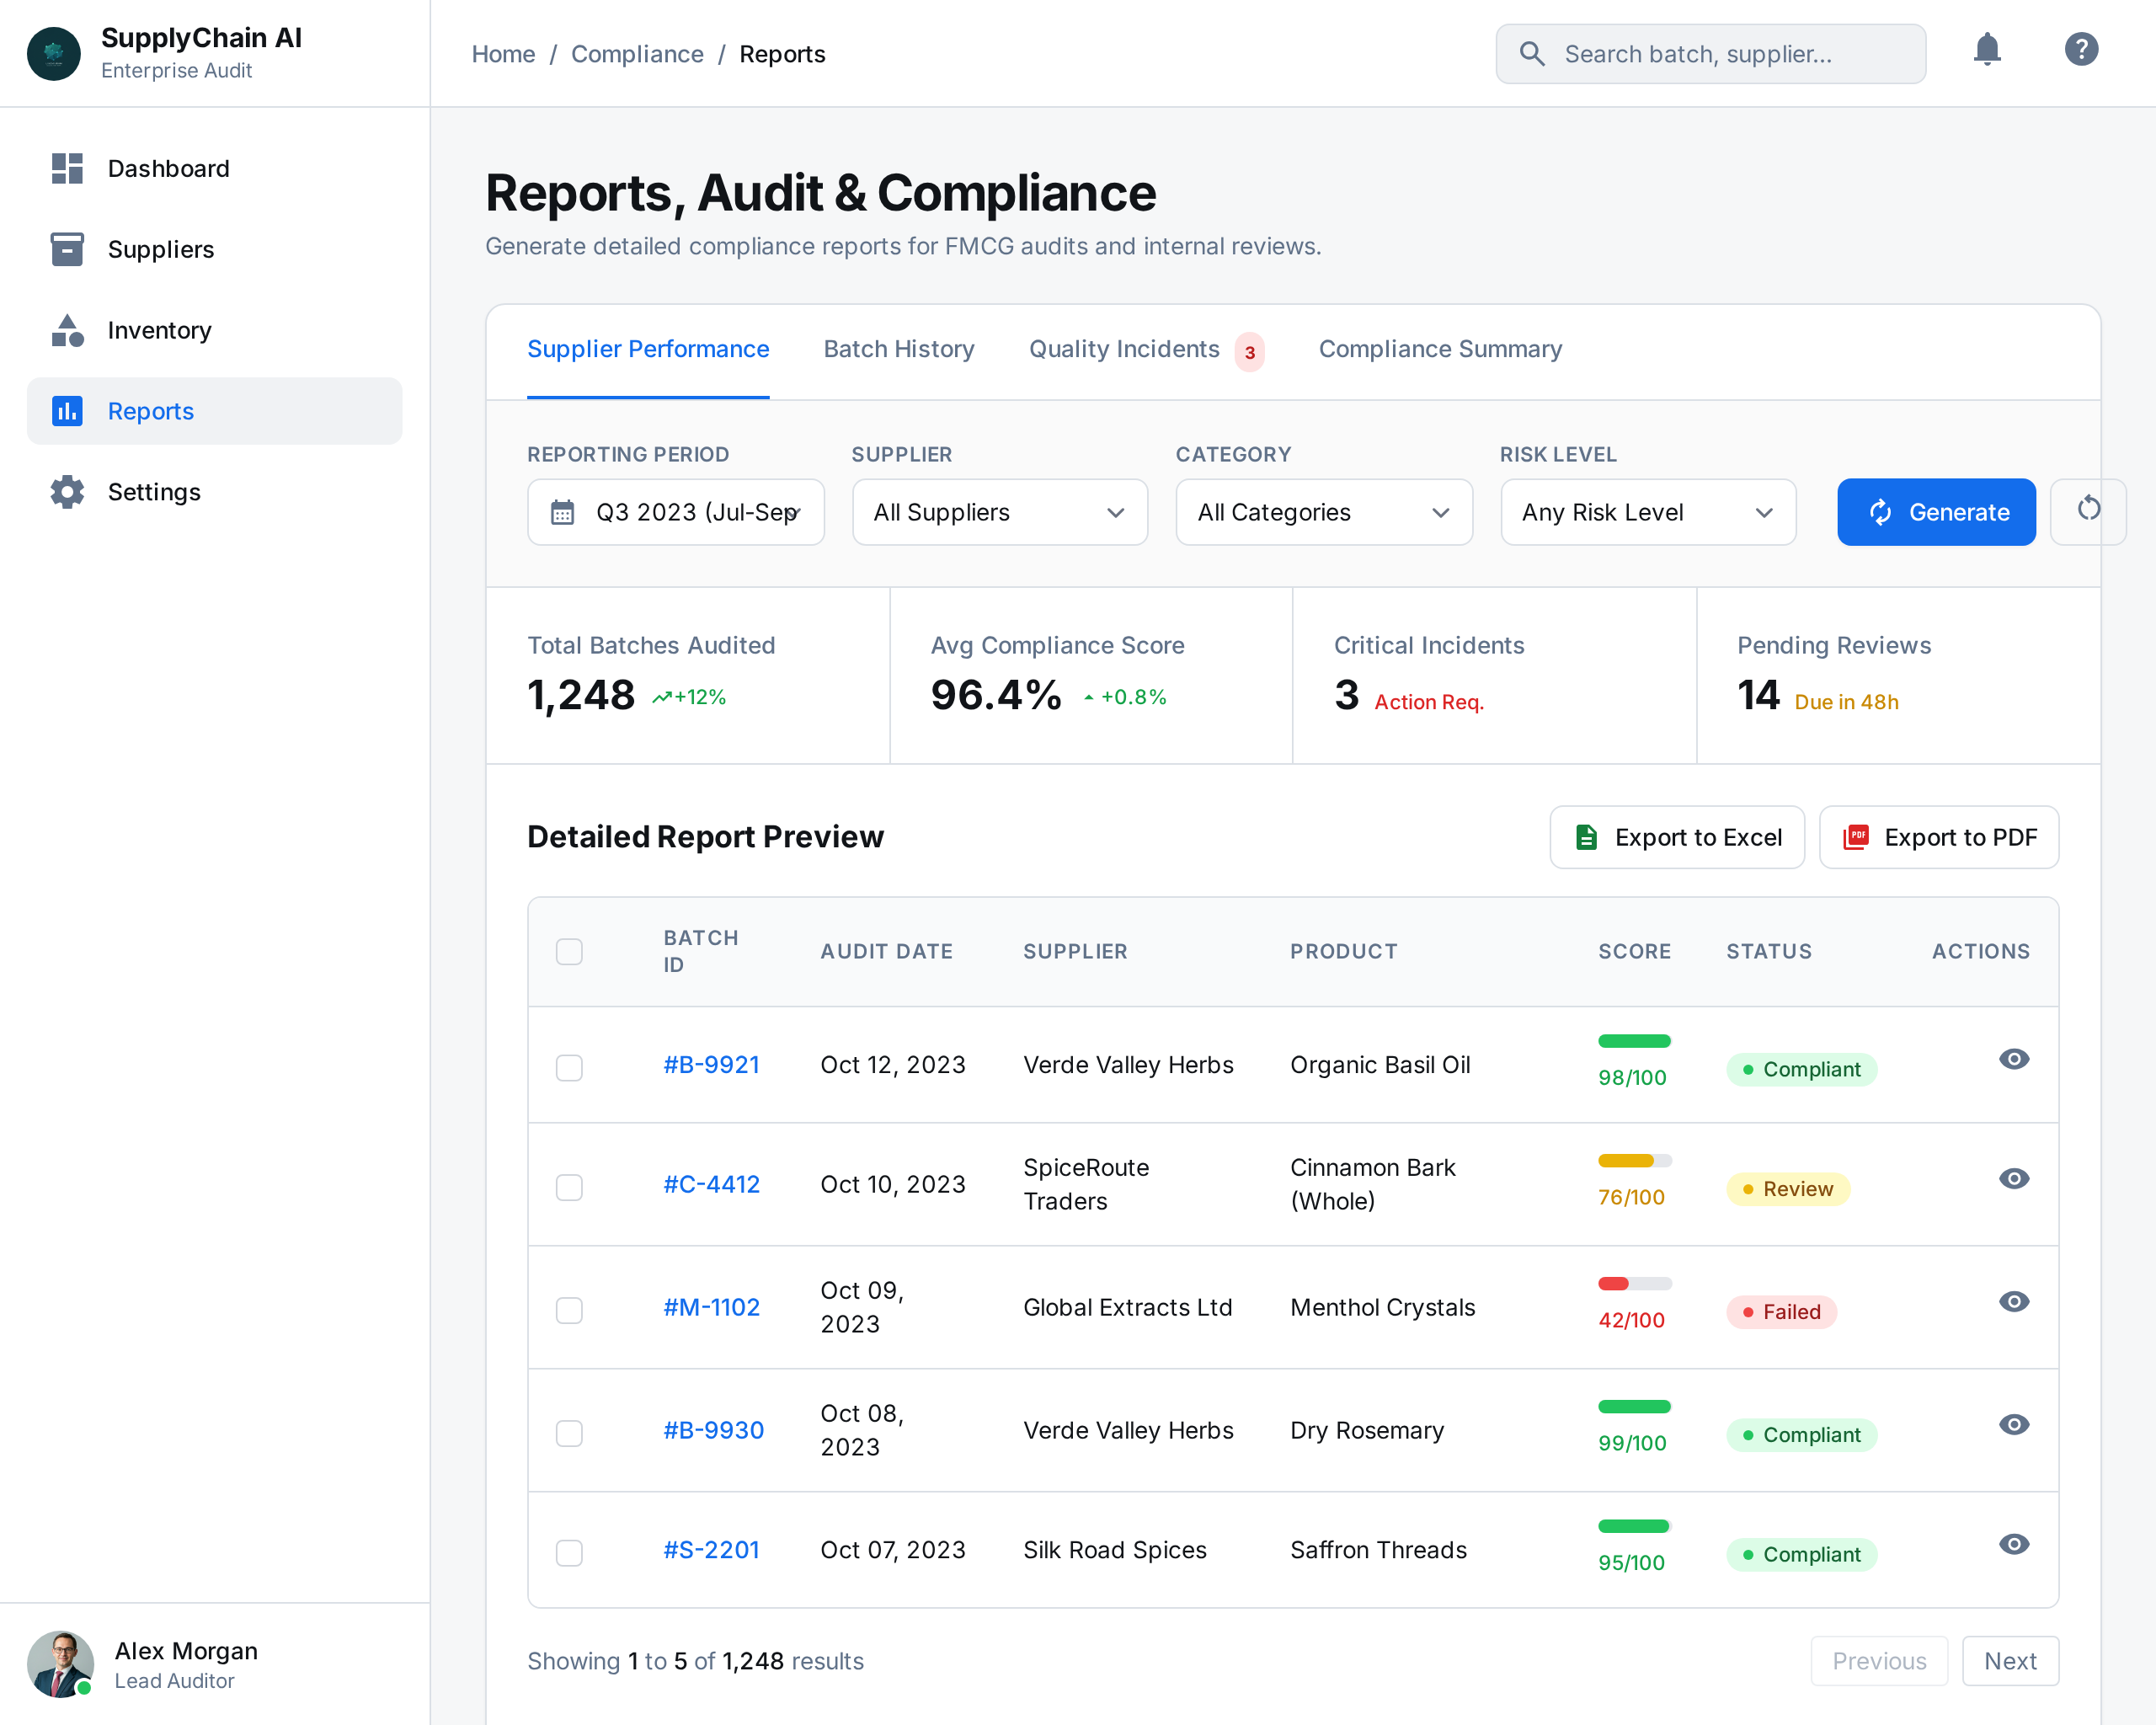Go to the Next results page
This screenshot has height=1725, width=2156.
pyautogui.click(x=2010, y=1661)
